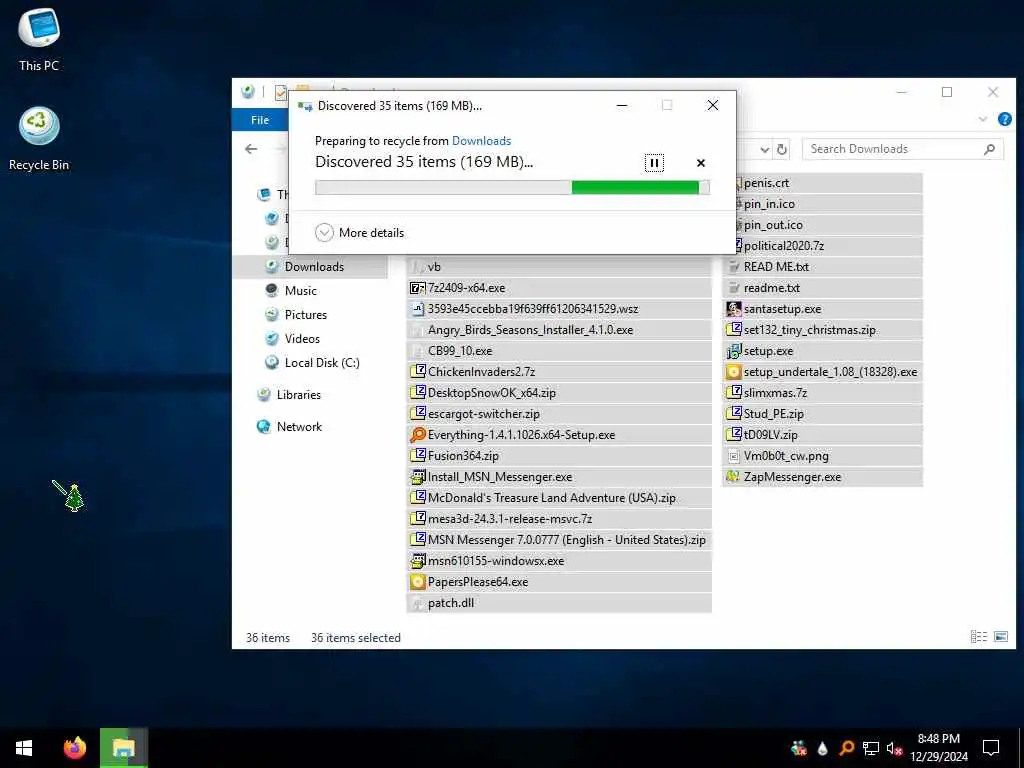Cancel the recycle operation with the small X

click(701, 163)
